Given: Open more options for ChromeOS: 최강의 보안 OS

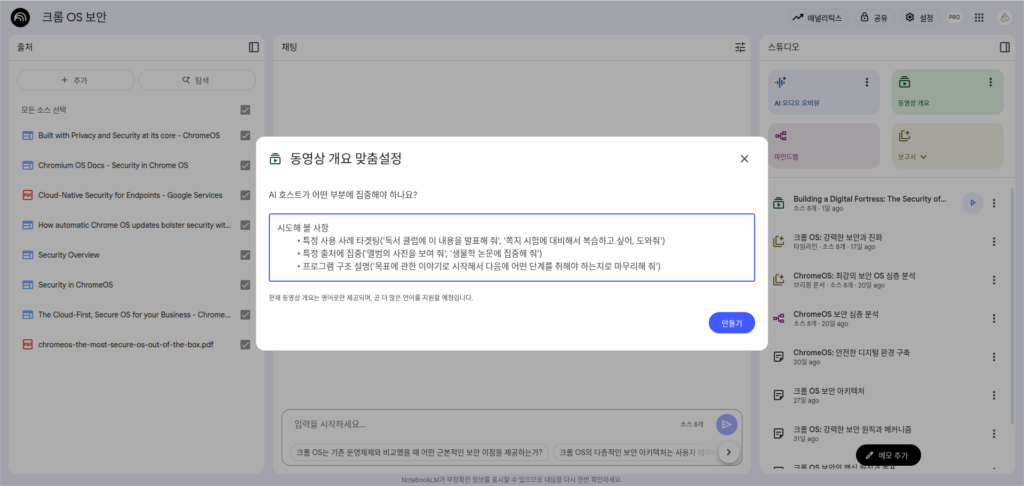Looking at the screenshot, I should (994, 280).
